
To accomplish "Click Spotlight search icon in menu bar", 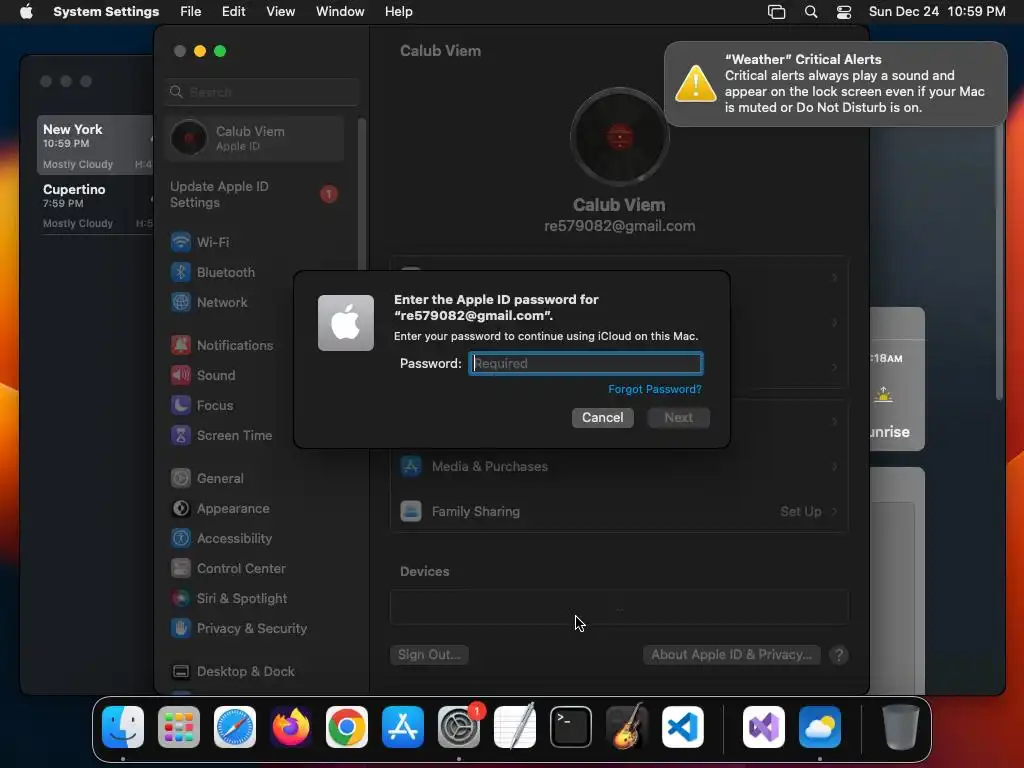I will [x=810, y=12].
